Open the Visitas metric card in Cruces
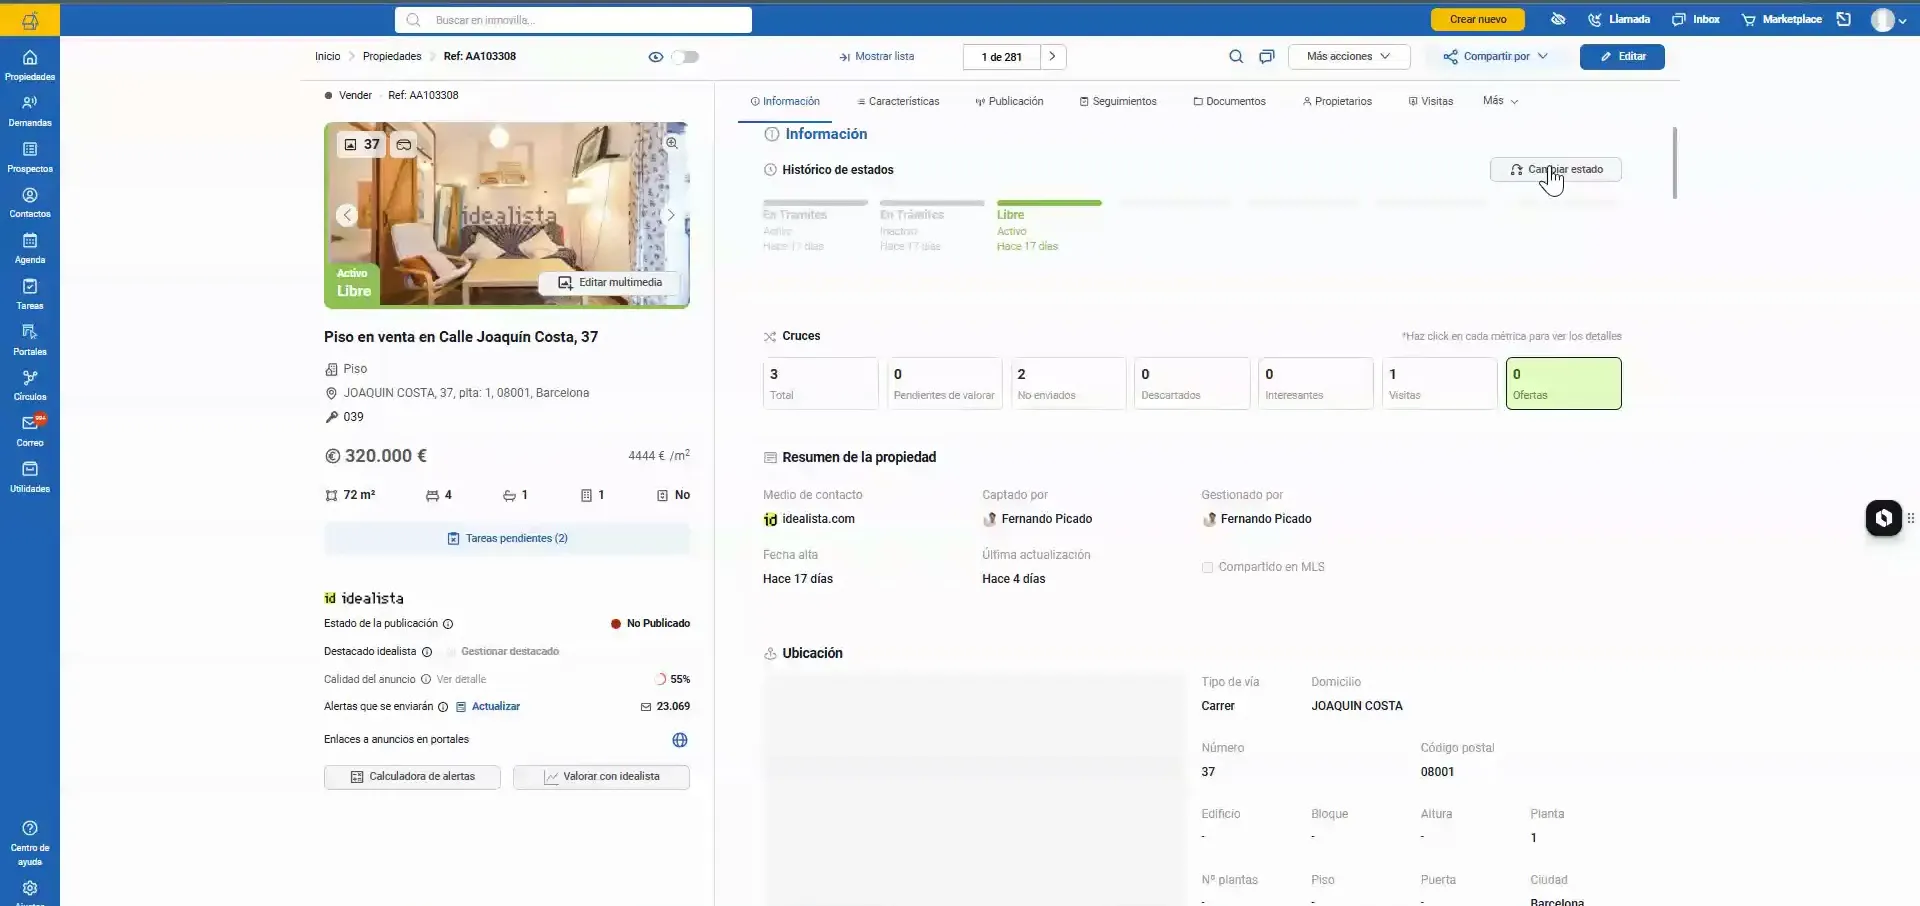The height and width of the screenshot is (906, 1920). [x=1440, y=384]
